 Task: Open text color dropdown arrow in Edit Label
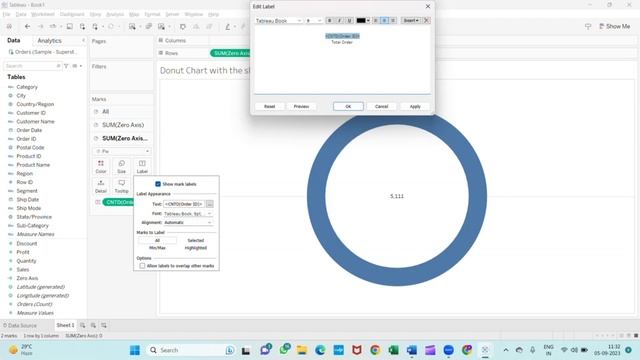(x=368, y=20)
